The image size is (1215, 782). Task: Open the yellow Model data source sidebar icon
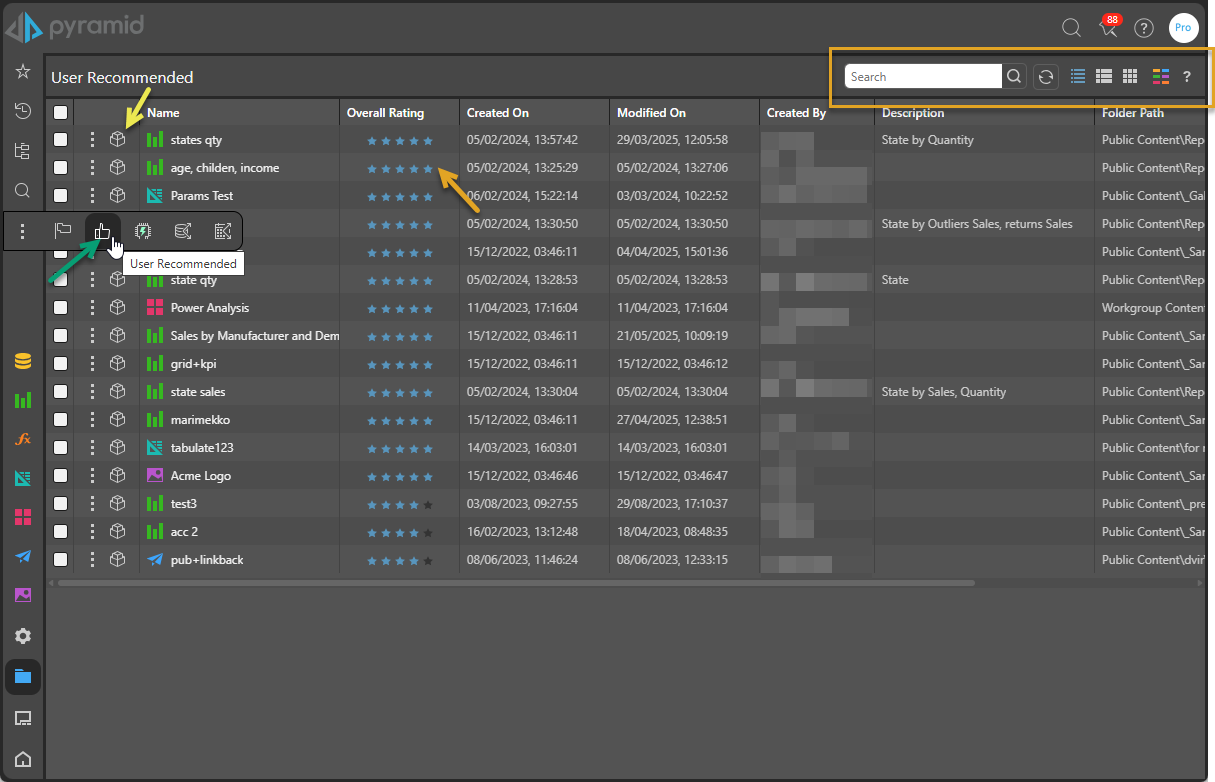click(22, 362)
